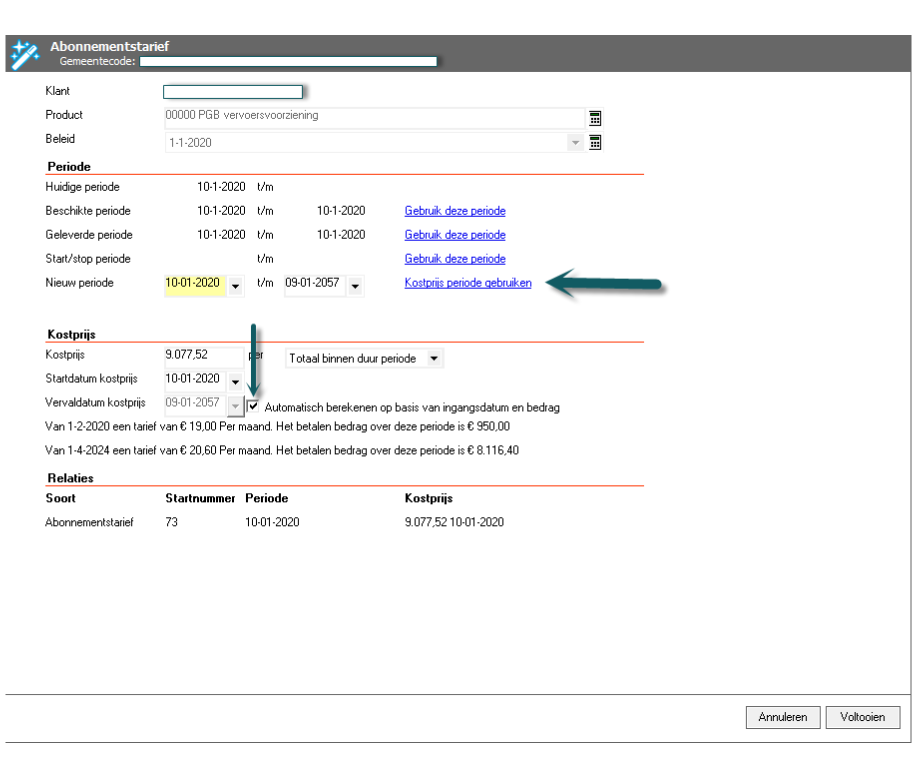
Task: Click into the Klant input field
Action: [232, 92]
